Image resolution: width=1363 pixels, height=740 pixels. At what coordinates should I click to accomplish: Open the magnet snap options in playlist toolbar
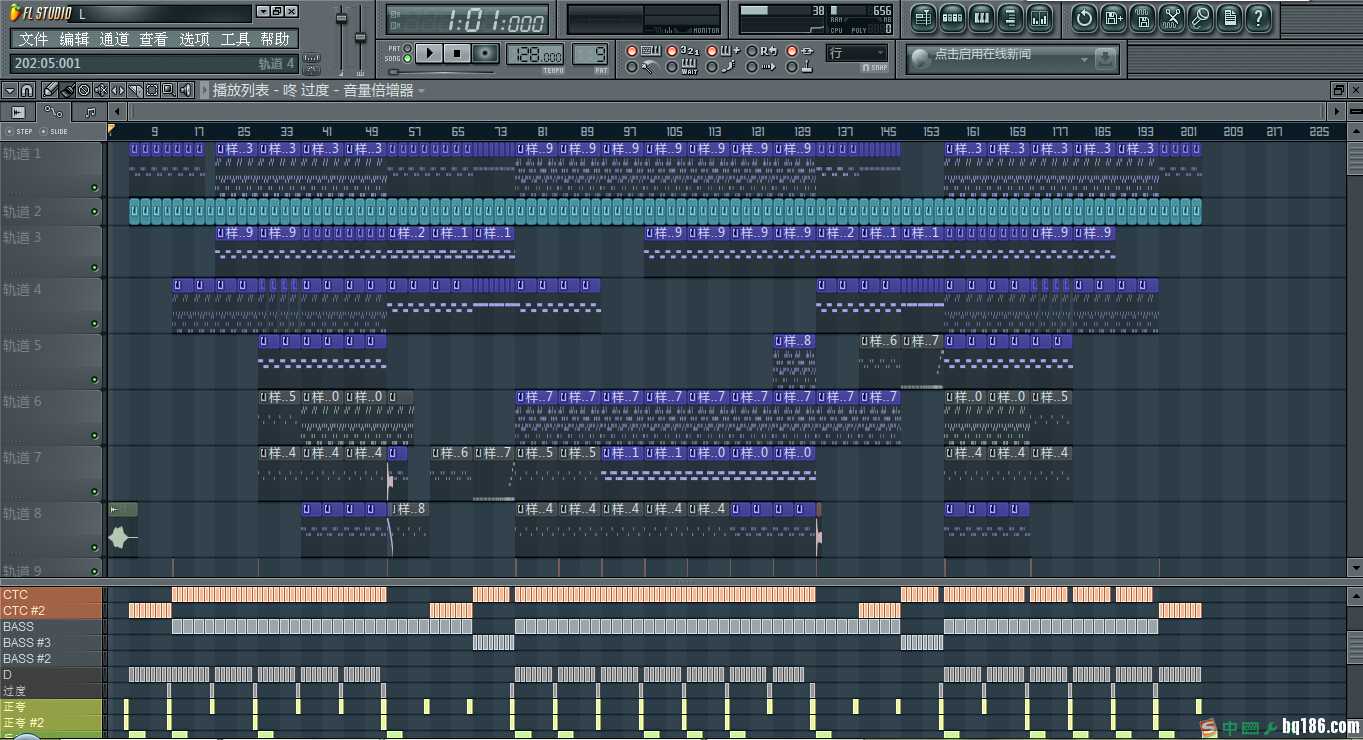pyautogui.click(x=27, y=90)
